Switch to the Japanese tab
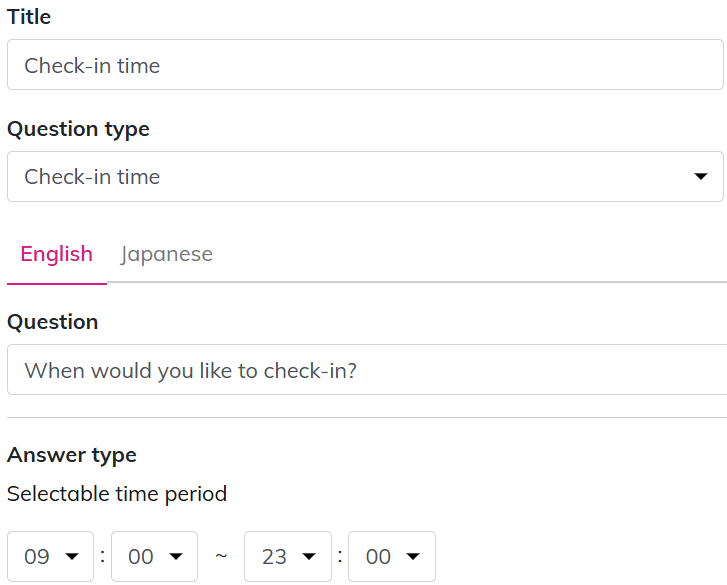The height and width of the screenshot is (585, 727). click(x=166, y=254)
